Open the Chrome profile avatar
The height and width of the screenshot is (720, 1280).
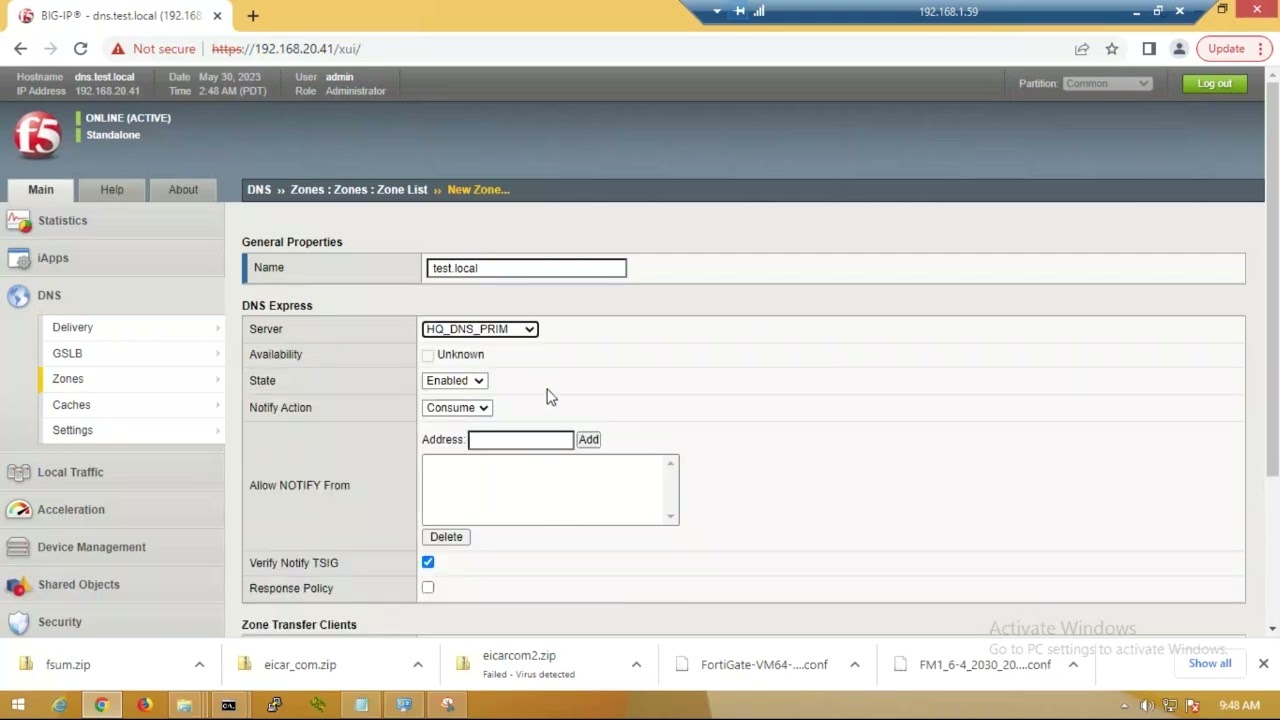1179,48
